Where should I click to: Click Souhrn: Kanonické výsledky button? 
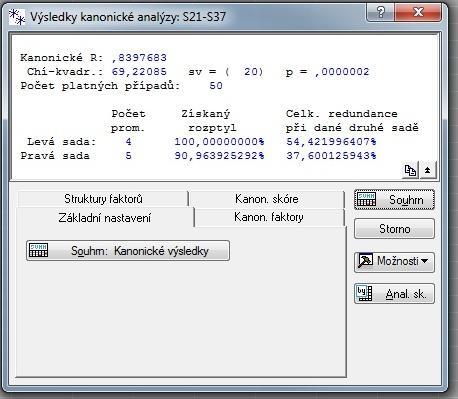128,250
